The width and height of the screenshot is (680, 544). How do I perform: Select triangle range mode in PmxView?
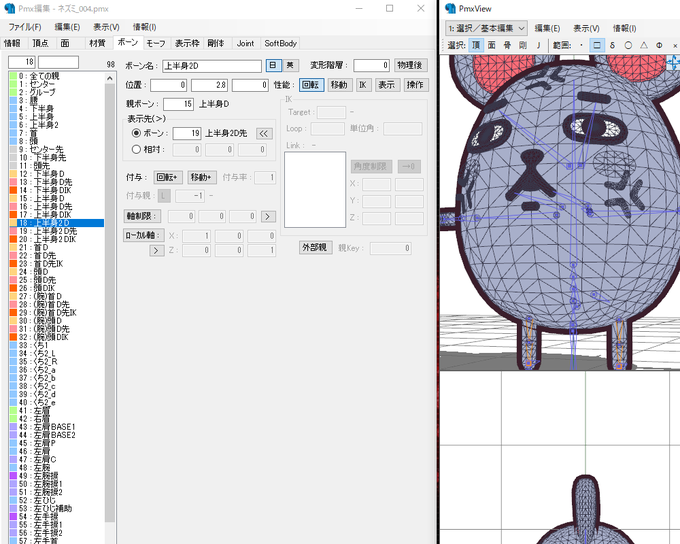[644, 45]
